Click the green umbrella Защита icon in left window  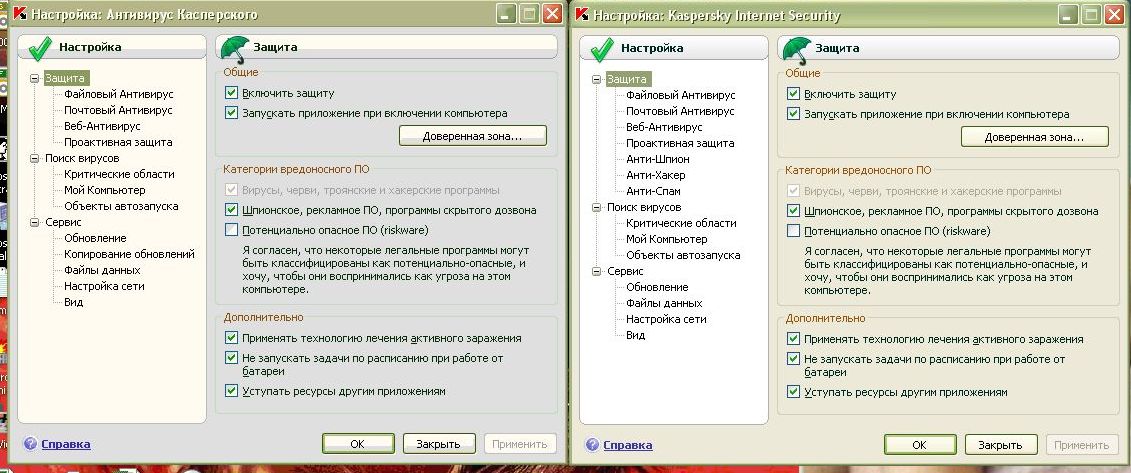(x=235, y=47)
